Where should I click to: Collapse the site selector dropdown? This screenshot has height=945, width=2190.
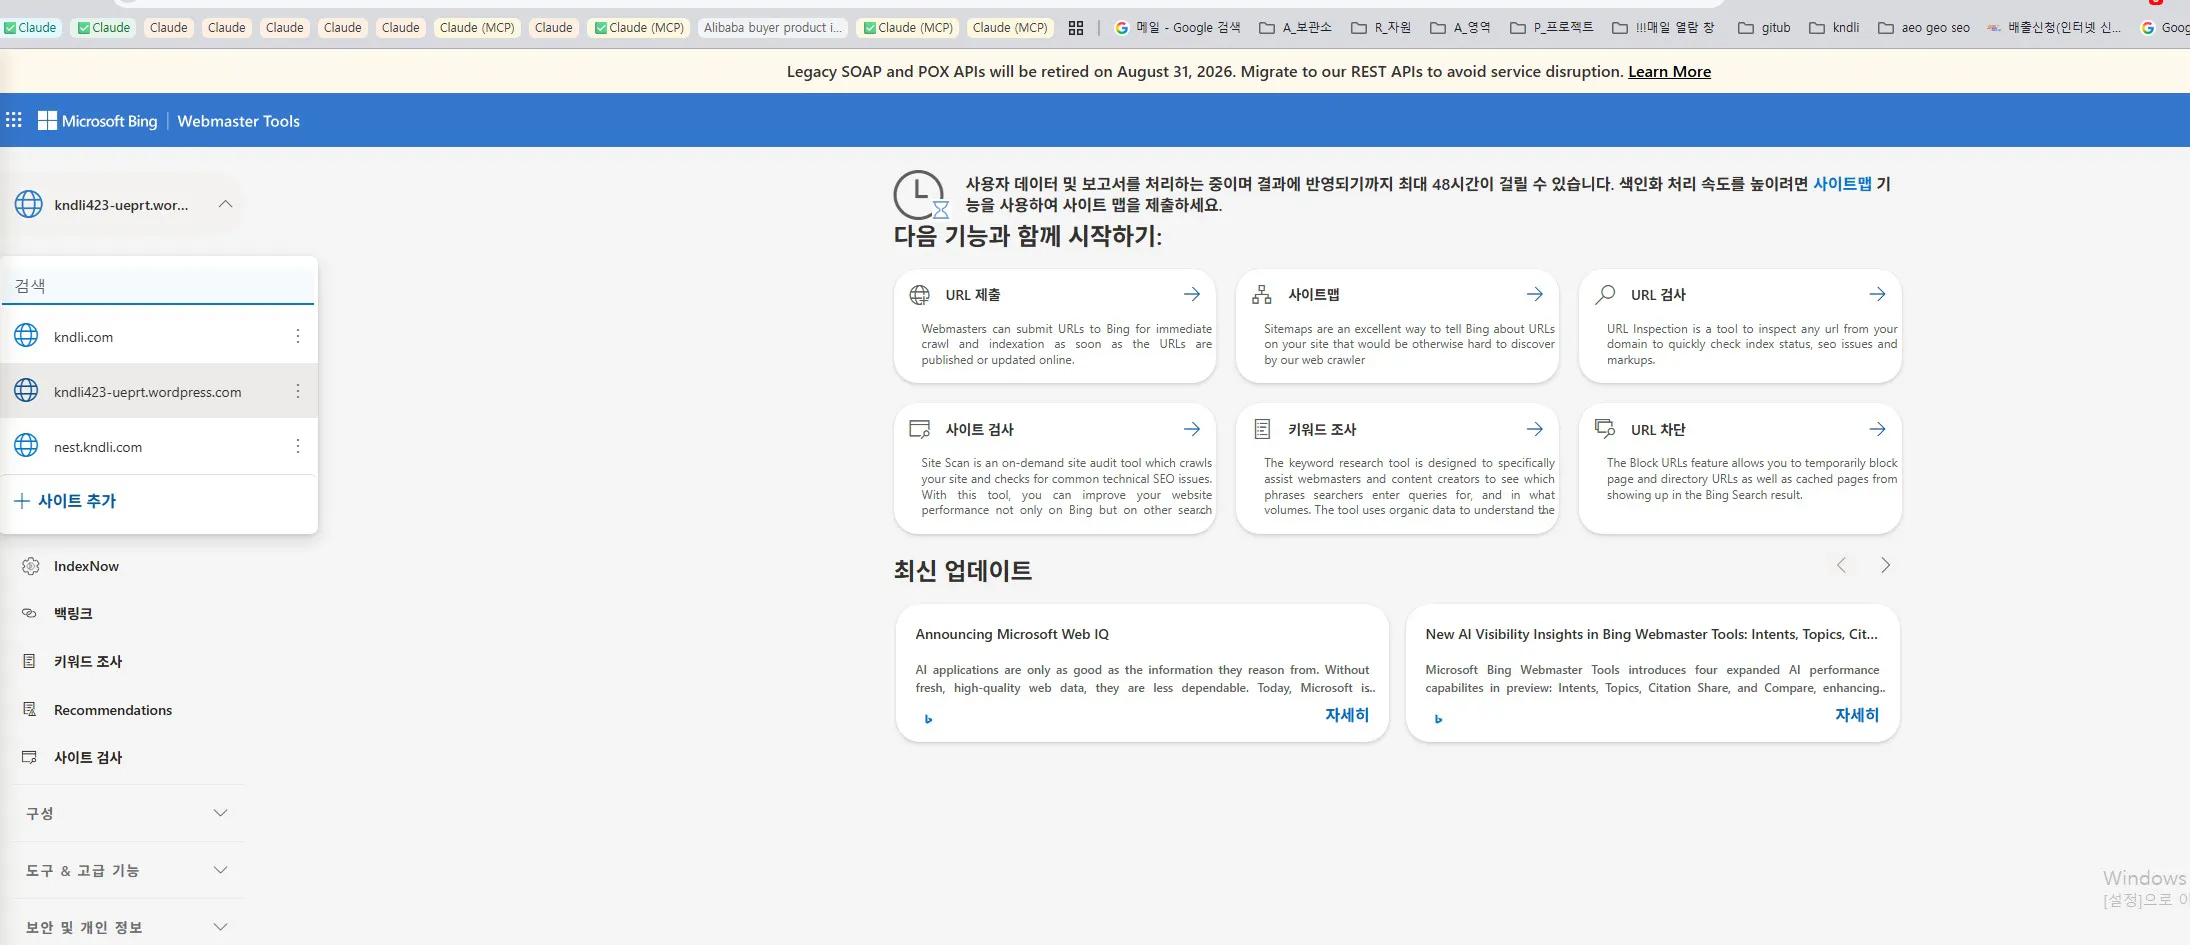(226, 204)
